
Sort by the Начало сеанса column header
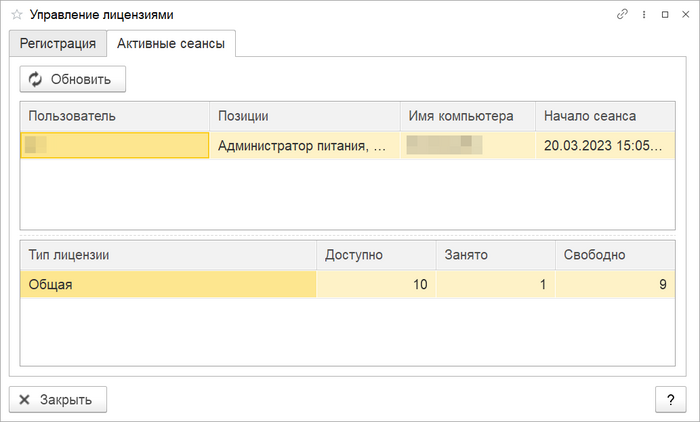(605, 116)
